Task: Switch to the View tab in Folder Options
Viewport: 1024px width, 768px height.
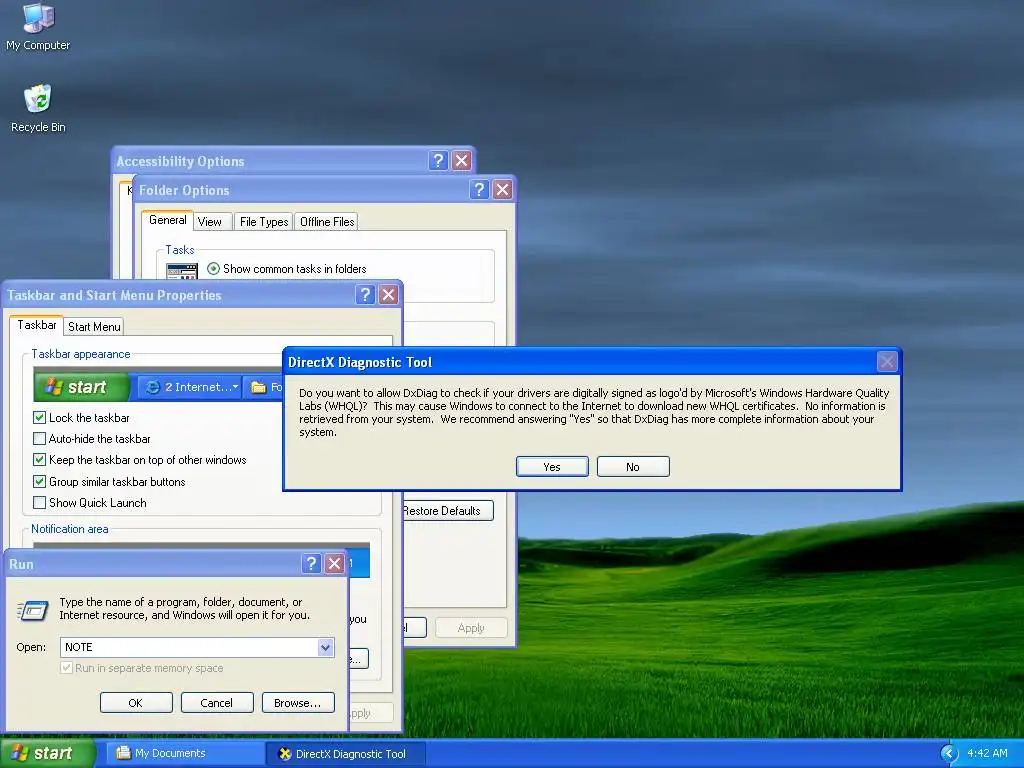Action: (210, 221)
